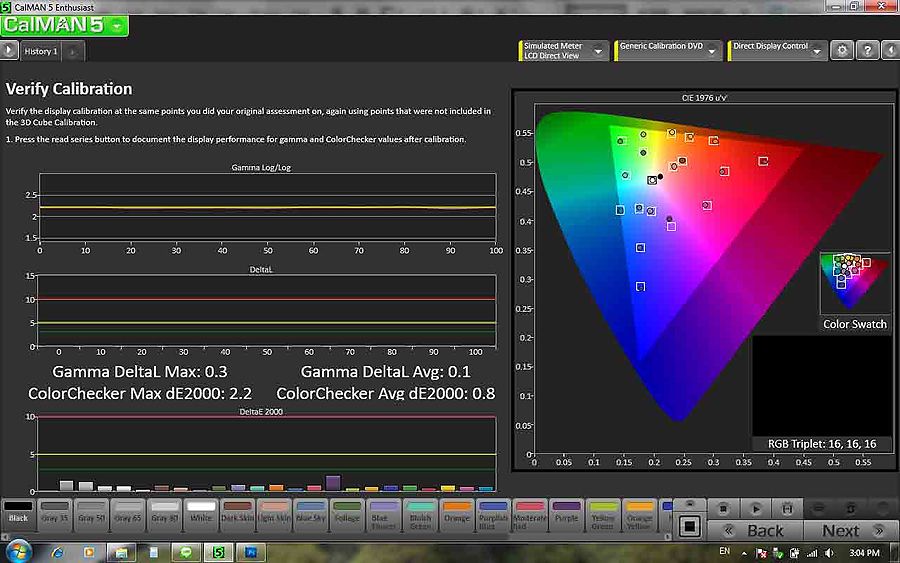
Task: Expand the Direct Display Control dropdown
Action: click(x=817, y=50)
